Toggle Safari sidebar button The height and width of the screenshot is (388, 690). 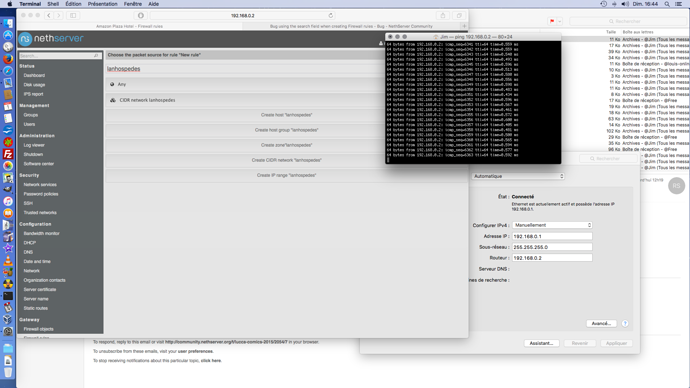coord(73,15)
